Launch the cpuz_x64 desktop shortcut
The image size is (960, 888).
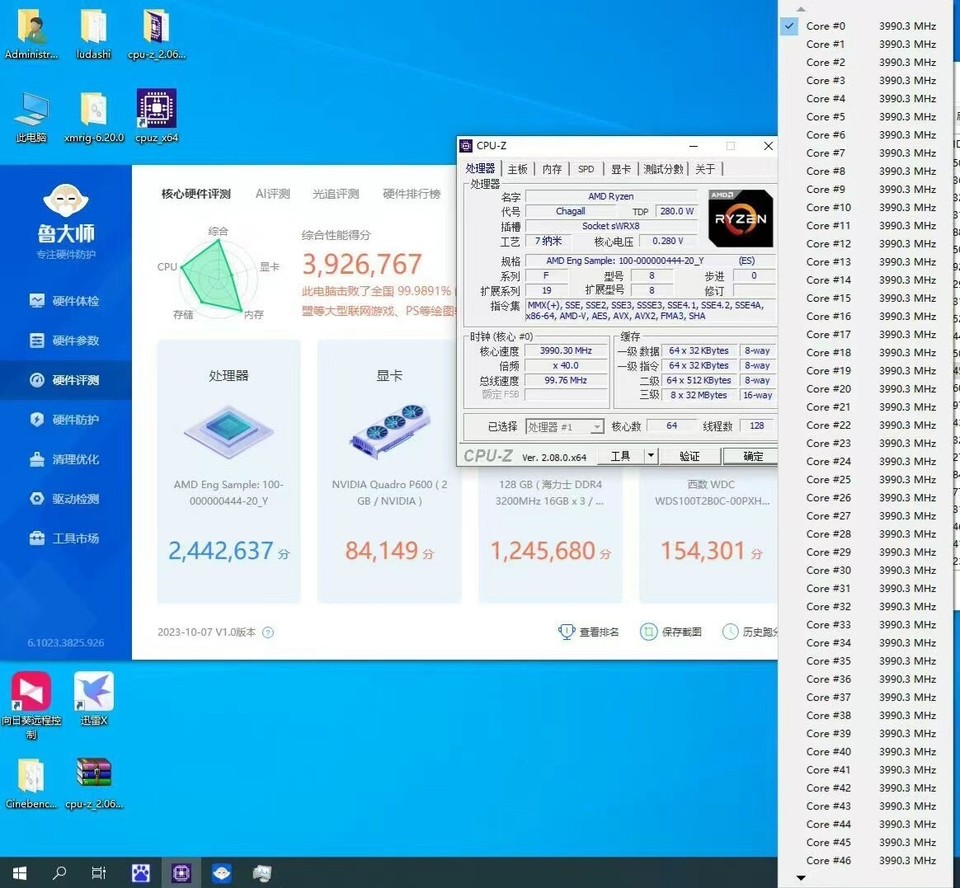(157, 116)
